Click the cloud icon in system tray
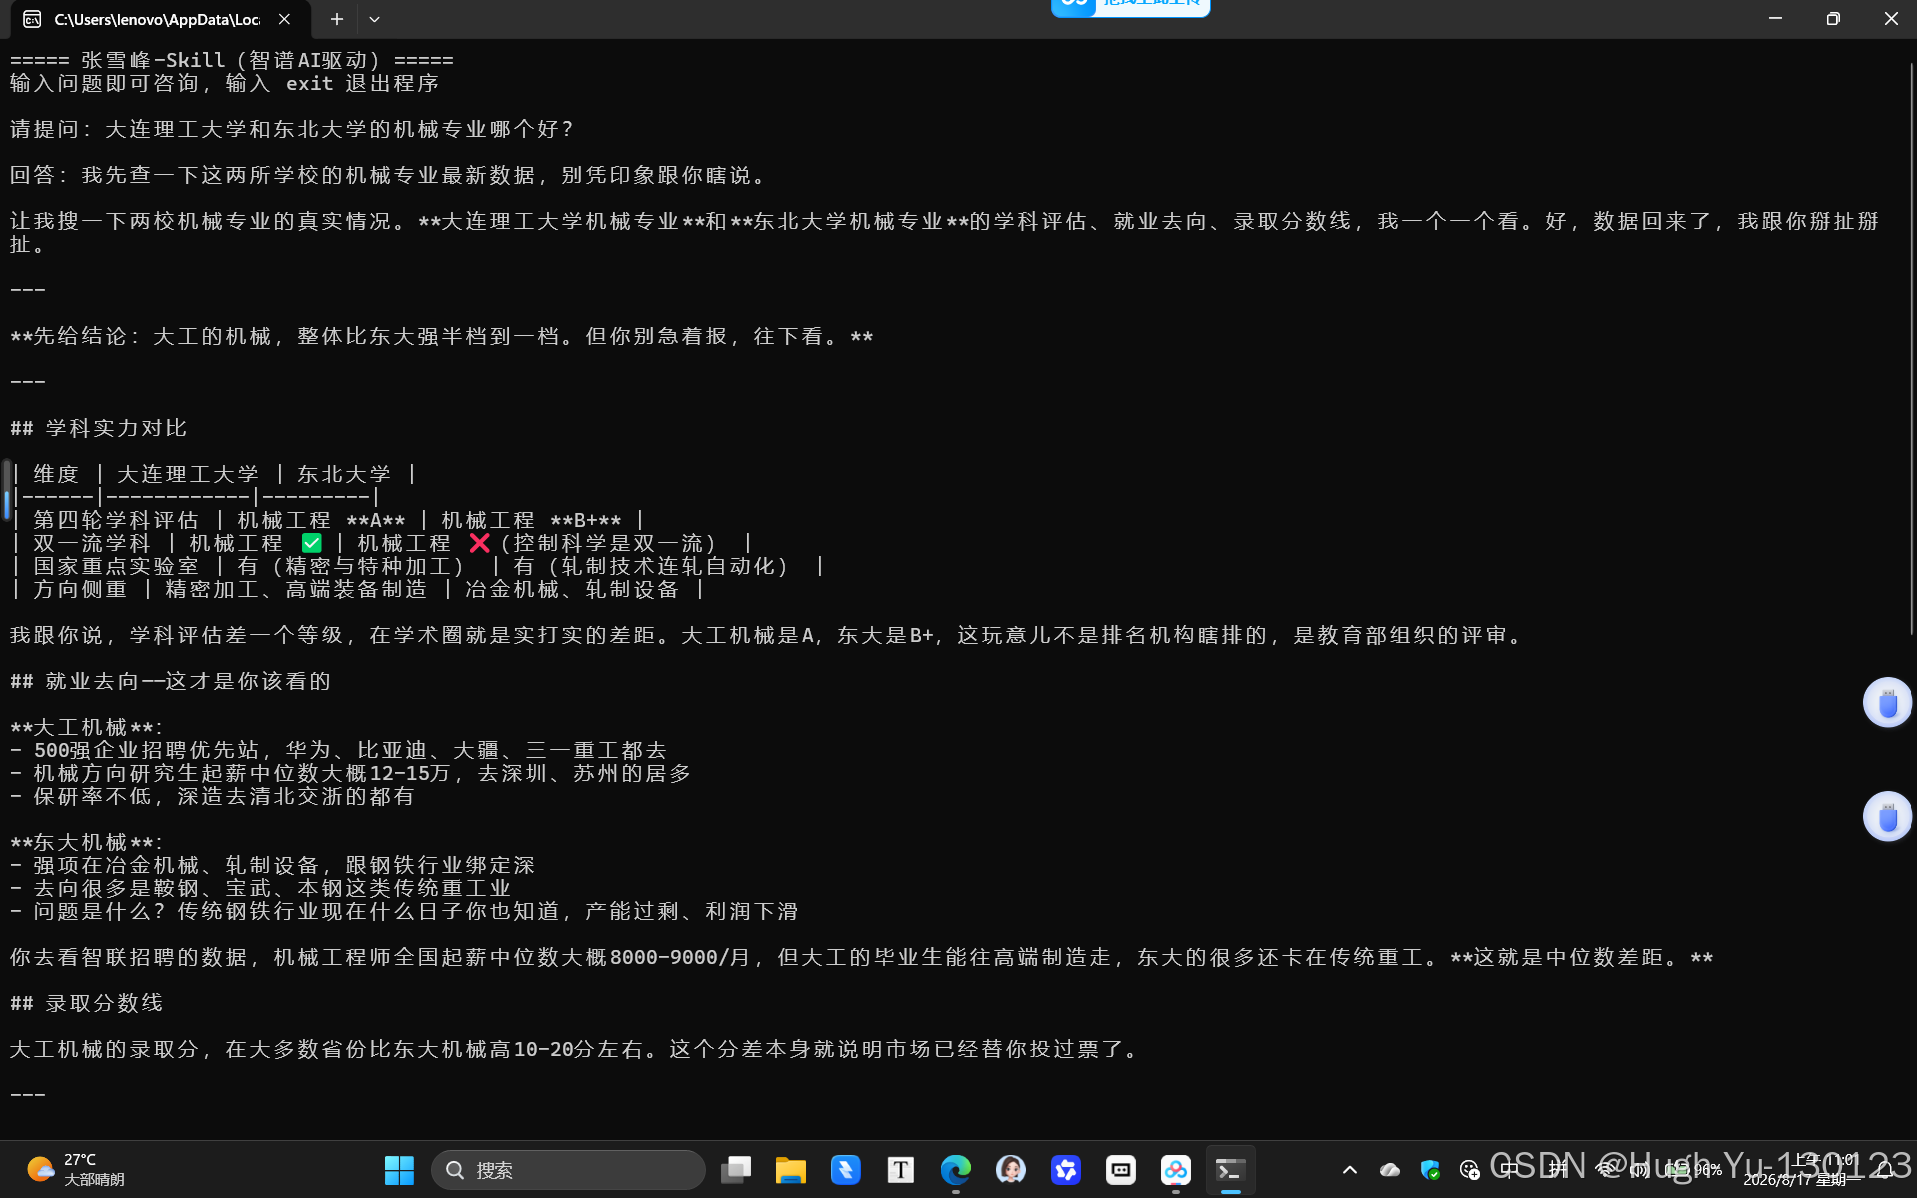 [x=1390, y=1170]
